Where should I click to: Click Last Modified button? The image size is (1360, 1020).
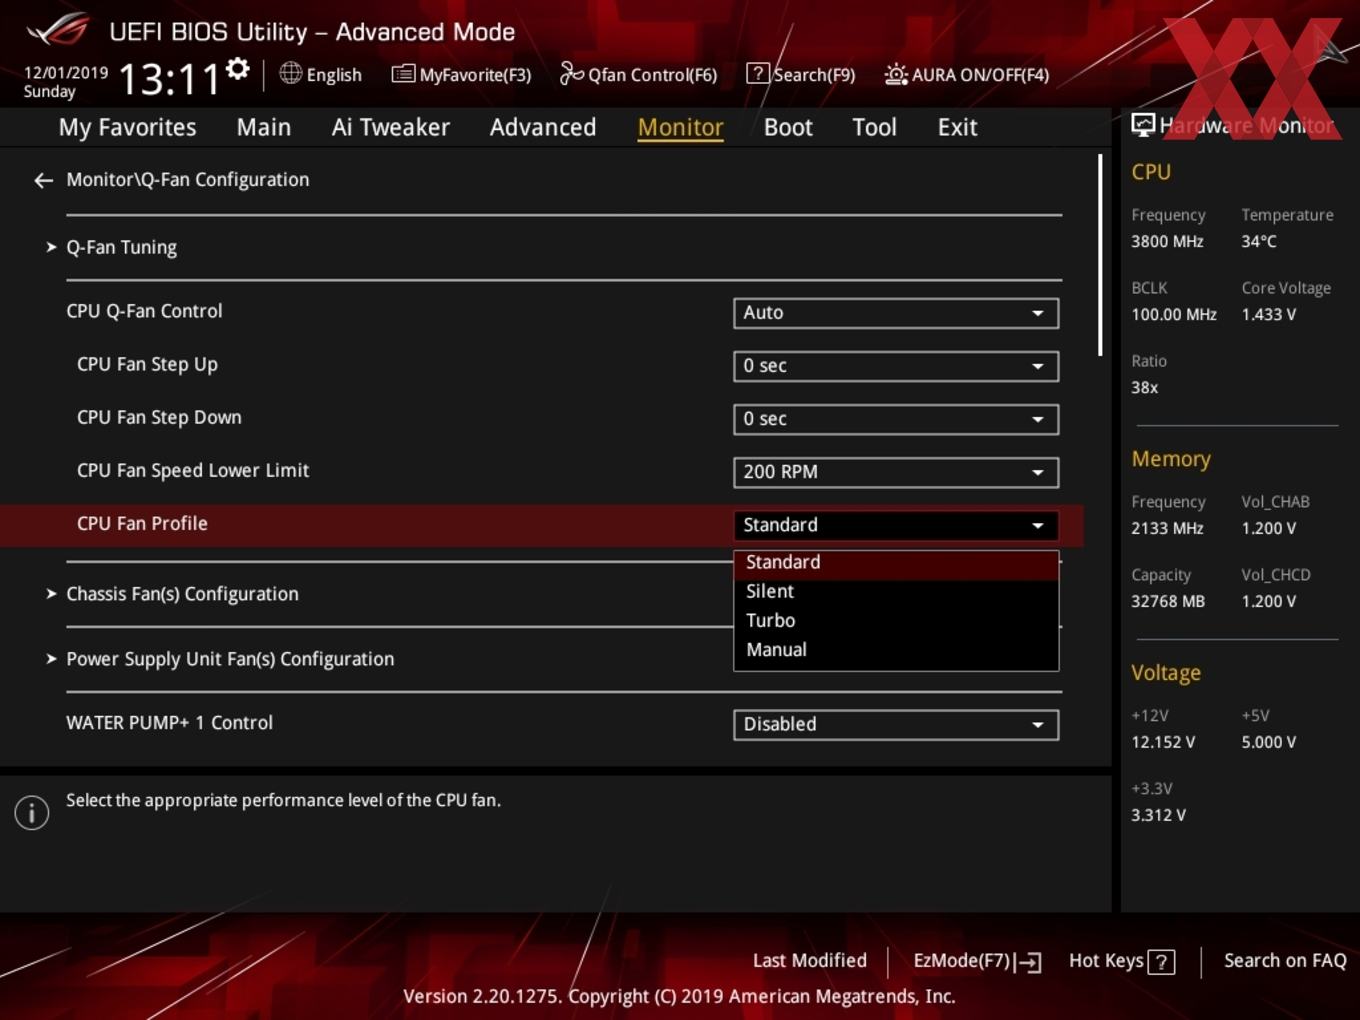coord(810,961)
